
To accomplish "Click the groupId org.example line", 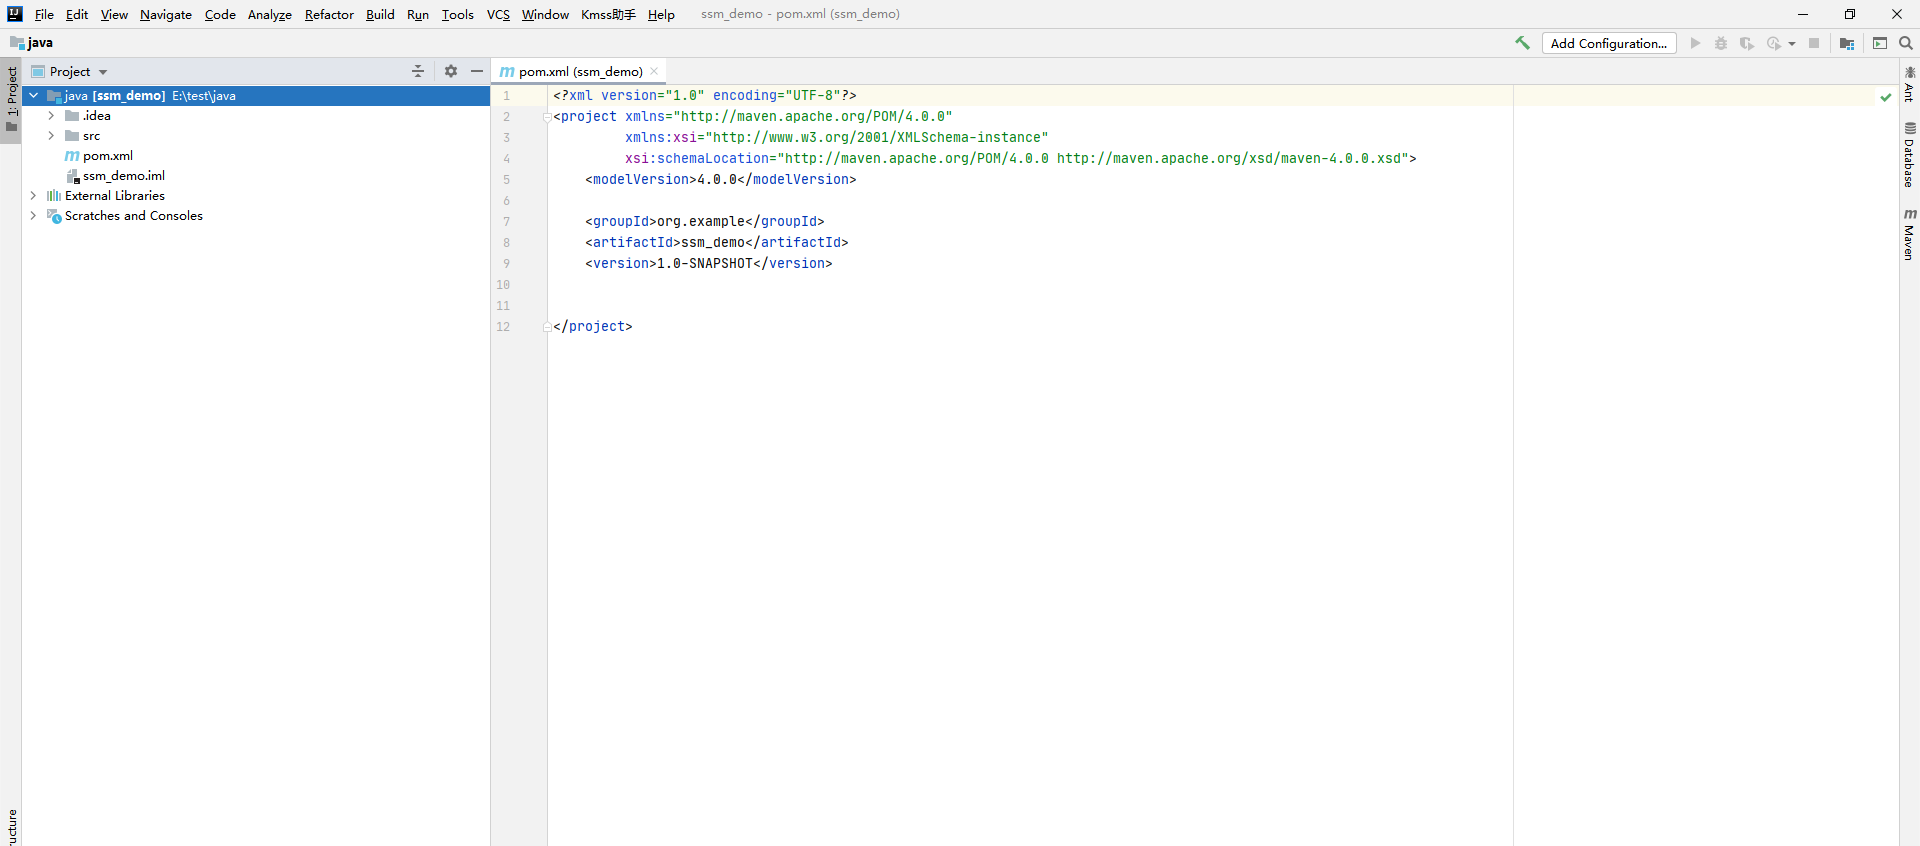I will (705, 222).
